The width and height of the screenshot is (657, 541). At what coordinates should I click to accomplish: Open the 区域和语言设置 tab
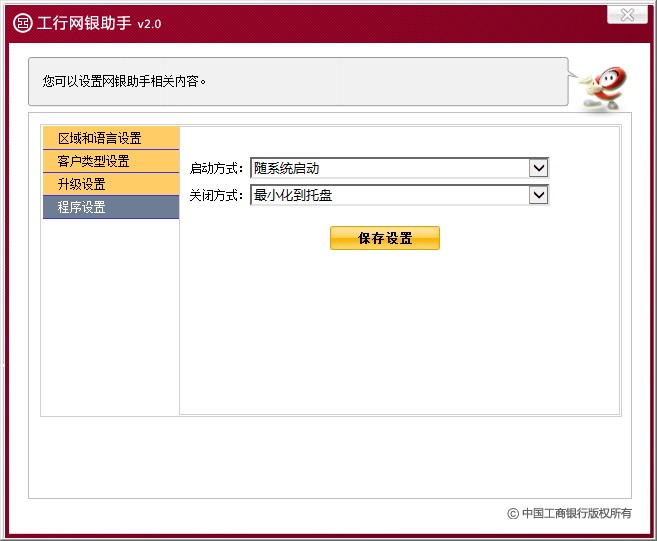point(111,138)
